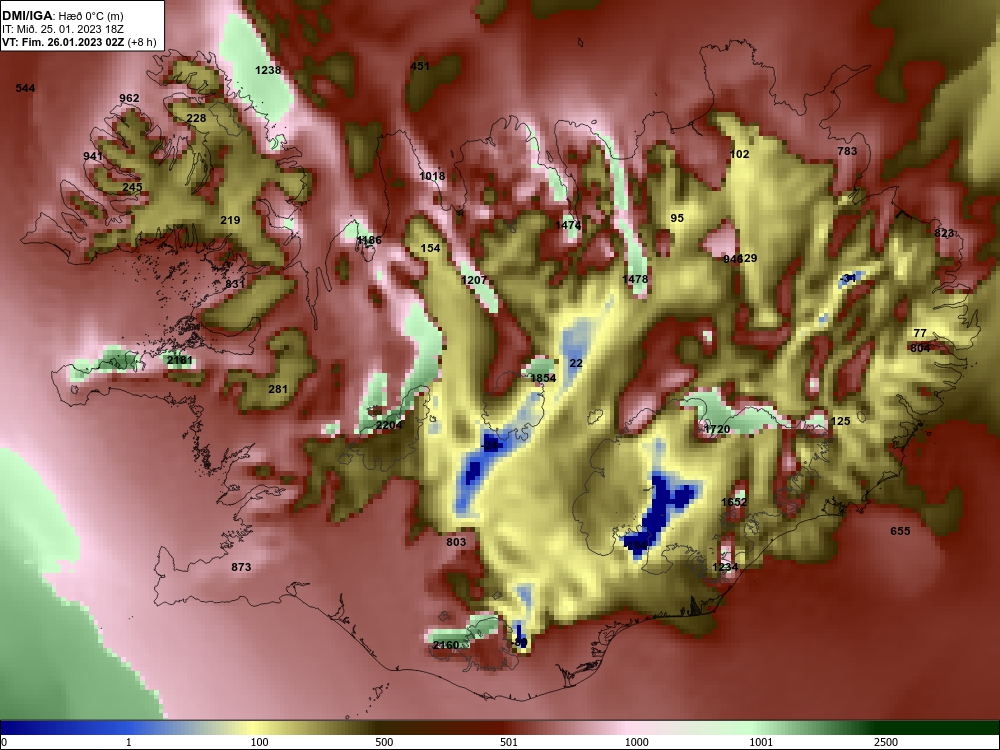The width and height of the screenshot is (1000, 750).
Task: Select the map value 1652
Action: (734, 502)
